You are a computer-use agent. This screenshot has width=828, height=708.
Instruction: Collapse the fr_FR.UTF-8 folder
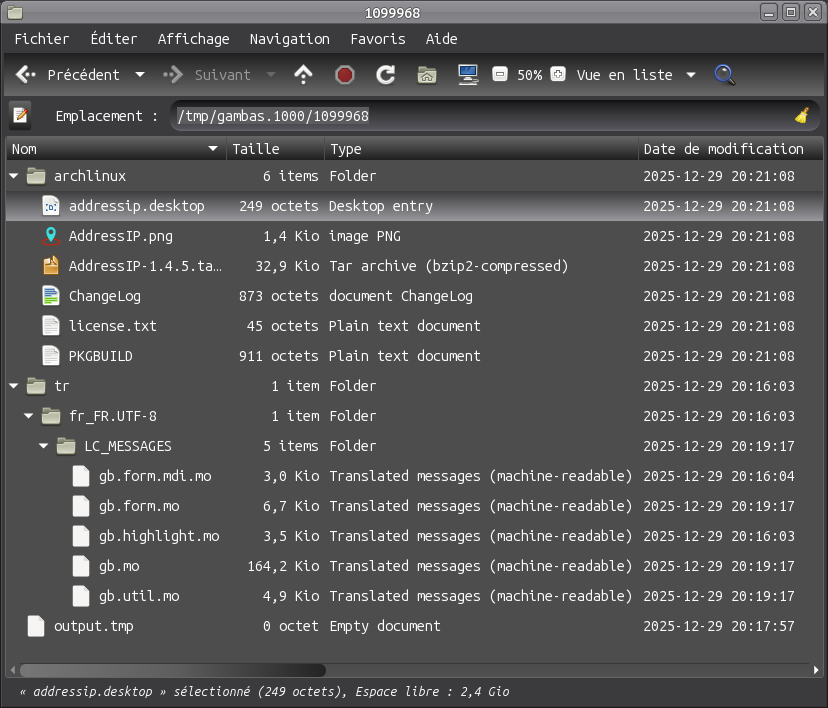(29, 416)
